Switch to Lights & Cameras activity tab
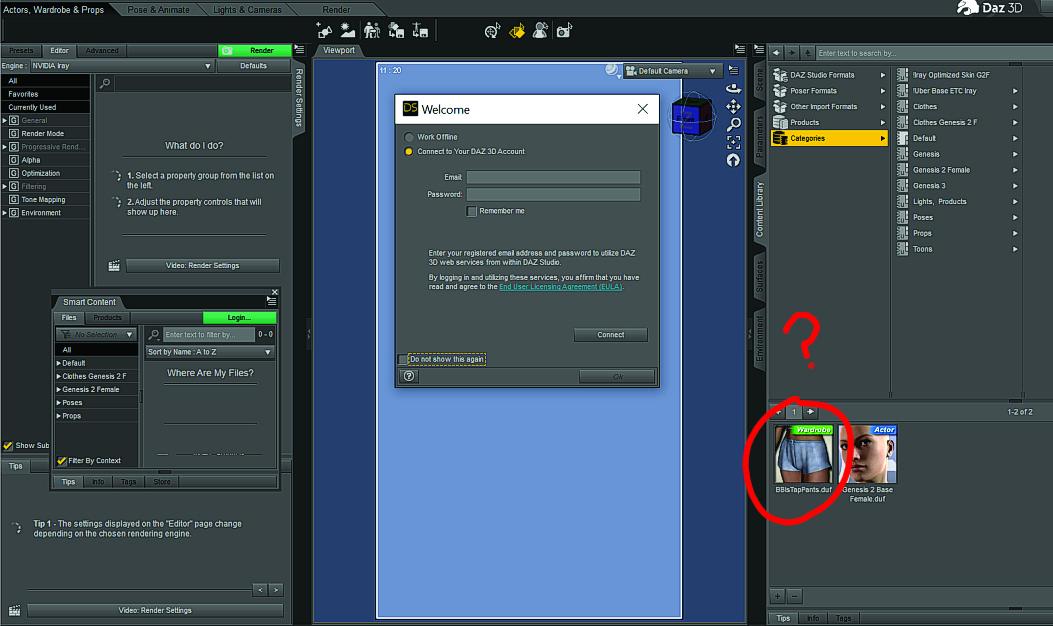The image size is (1053, 626). pos(247,9)
